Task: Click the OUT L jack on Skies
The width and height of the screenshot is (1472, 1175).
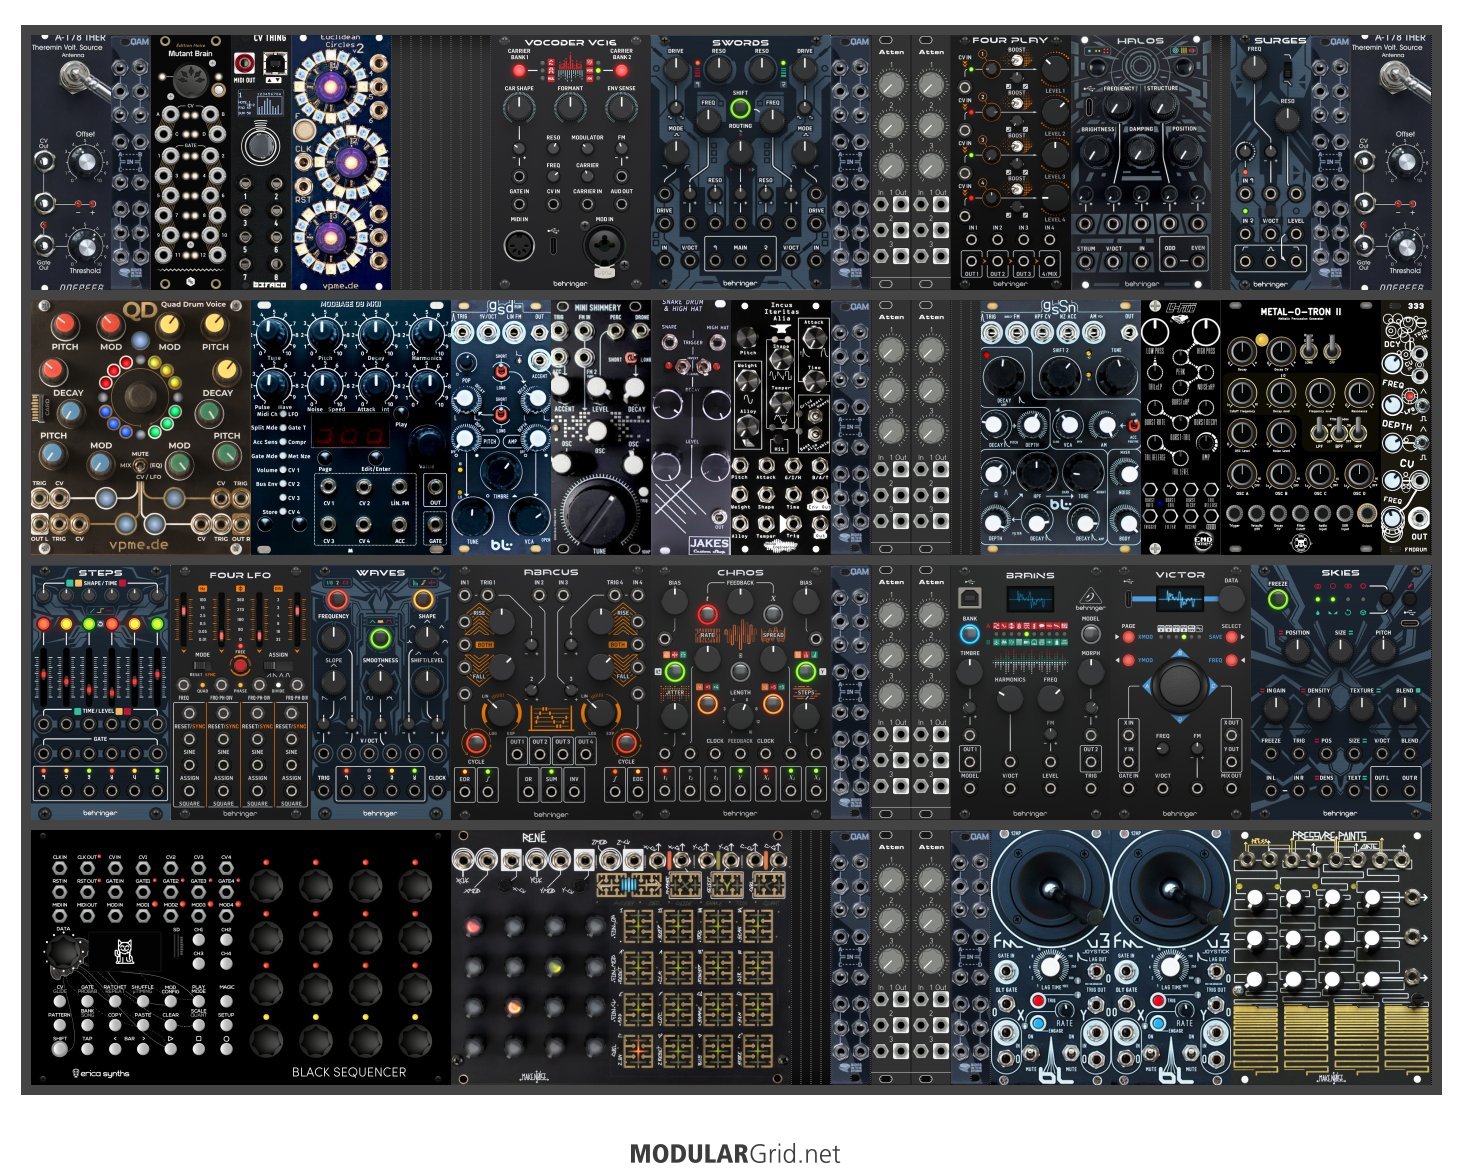Action: tap(1381, 791)
